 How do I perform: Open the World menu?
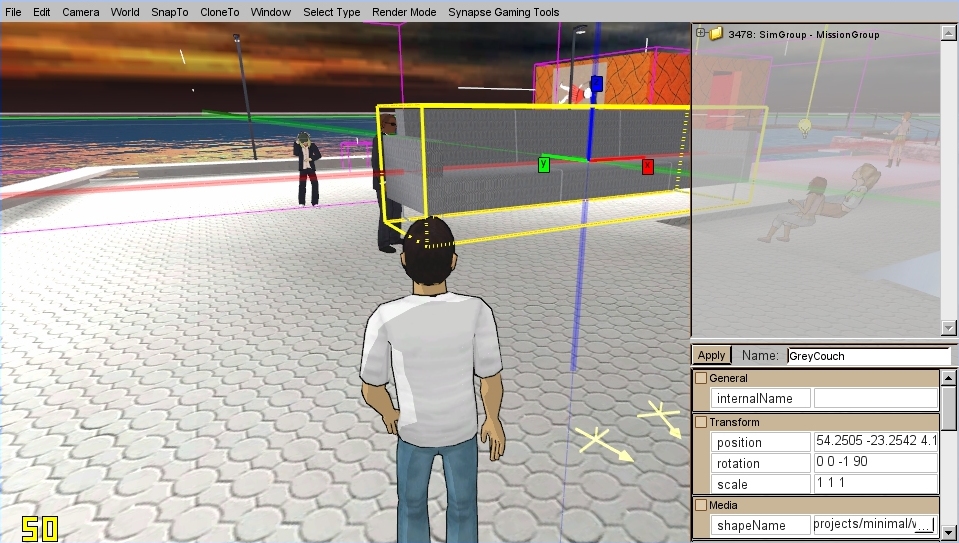point(125,12)
